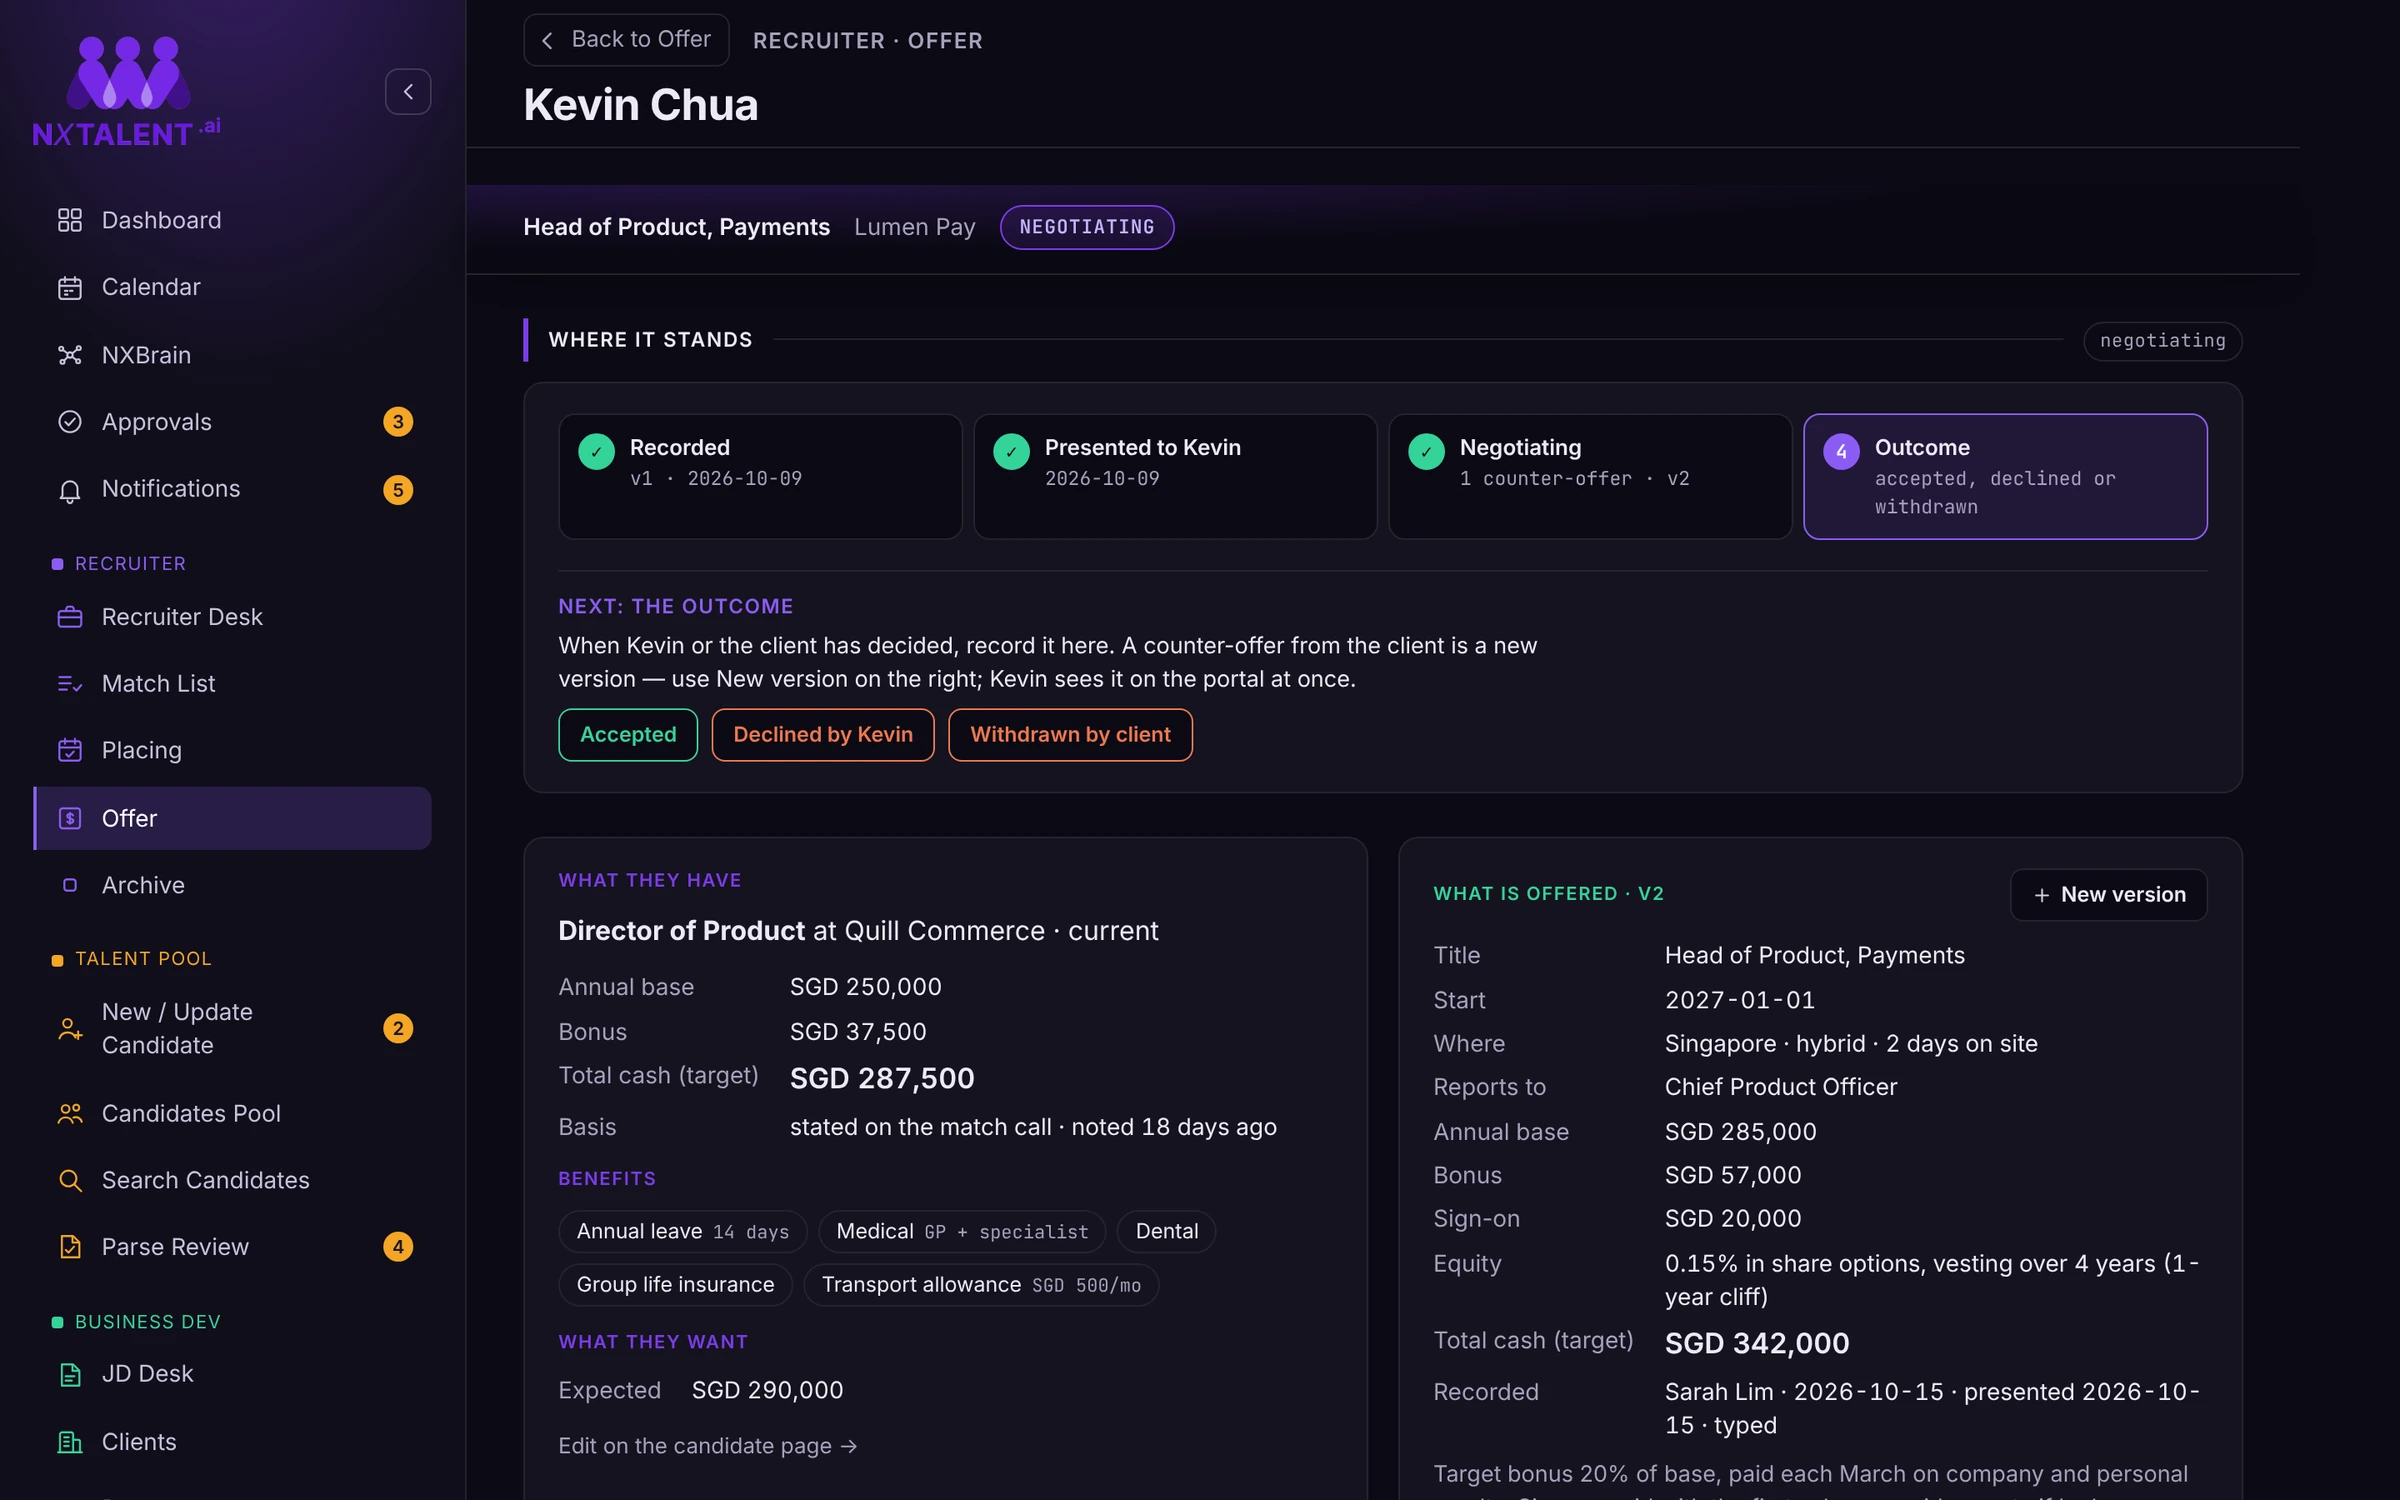2400x1500 pixels.
Task: Click the Expected SGD 290,000 value
Action: (767, 1391)
